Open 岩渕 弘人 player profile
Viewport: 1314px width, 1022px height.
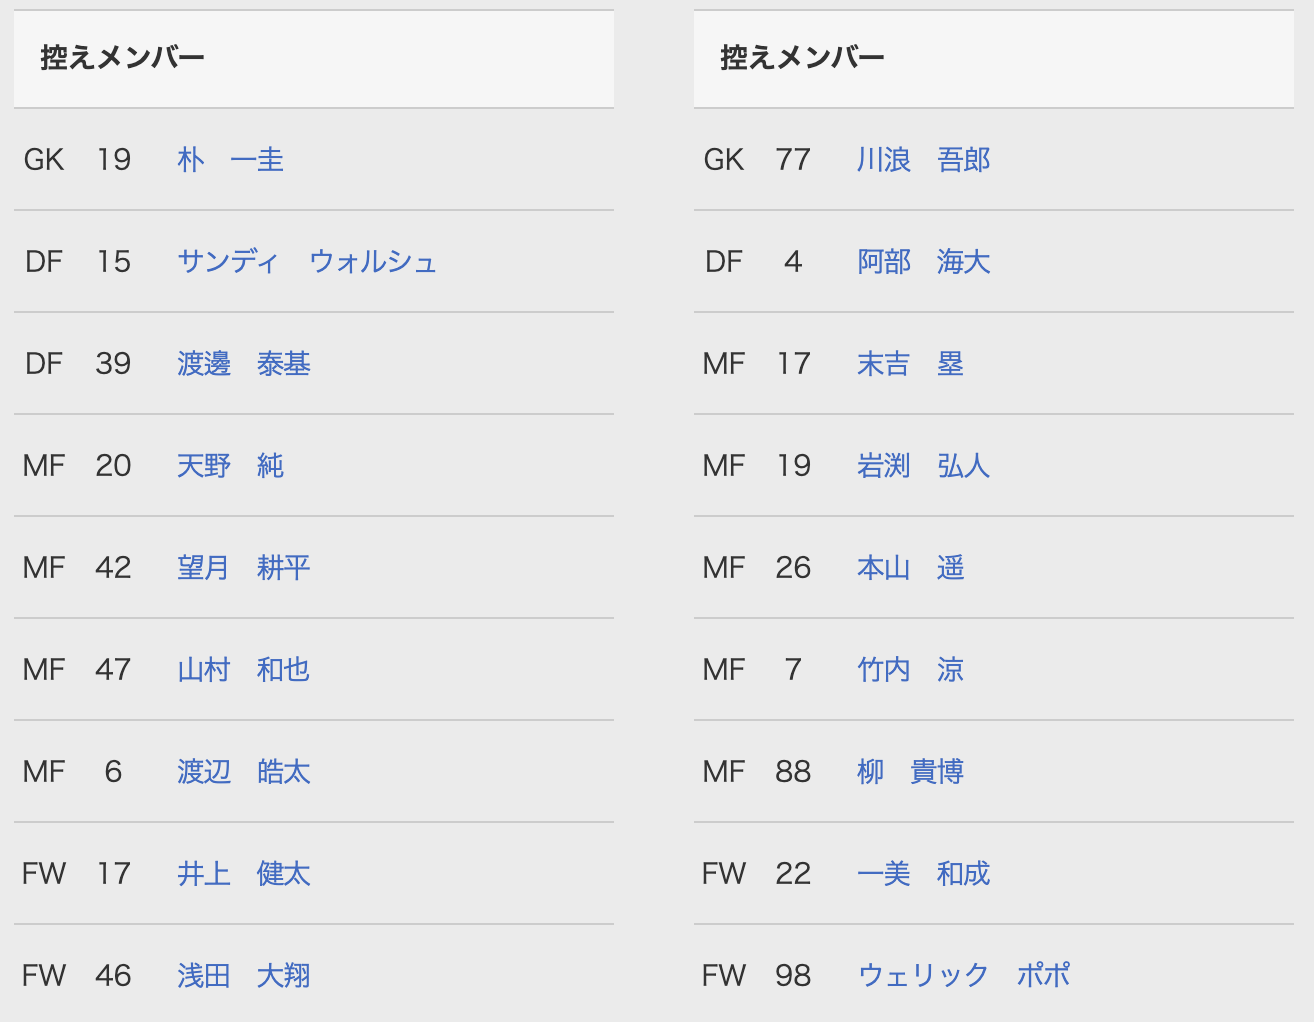coord(923,466)
